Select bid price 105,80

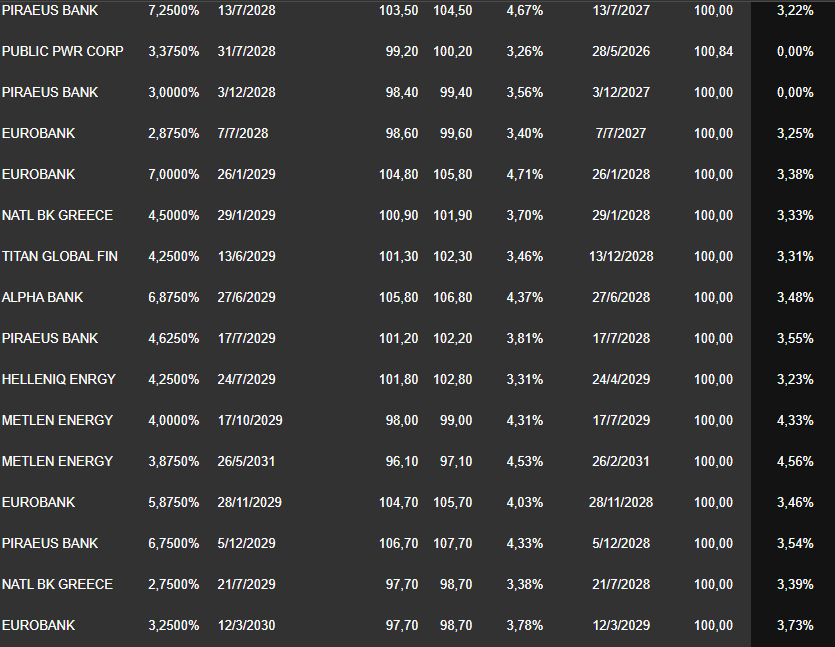[x=398, y=297]
